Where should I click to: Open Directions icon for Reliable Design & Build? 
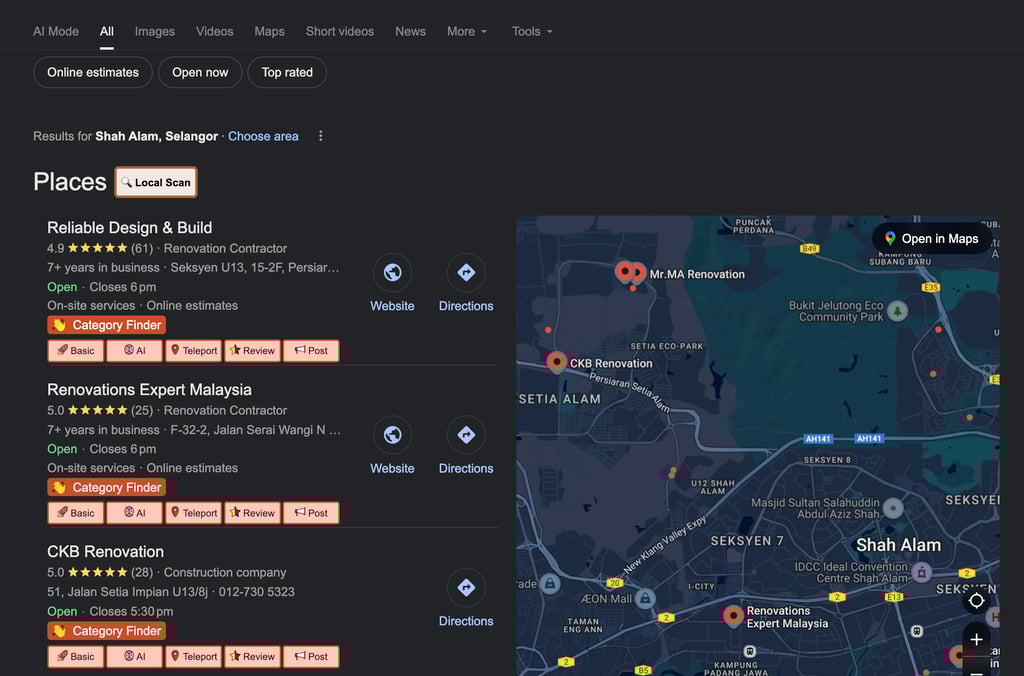tap(466, 272)
